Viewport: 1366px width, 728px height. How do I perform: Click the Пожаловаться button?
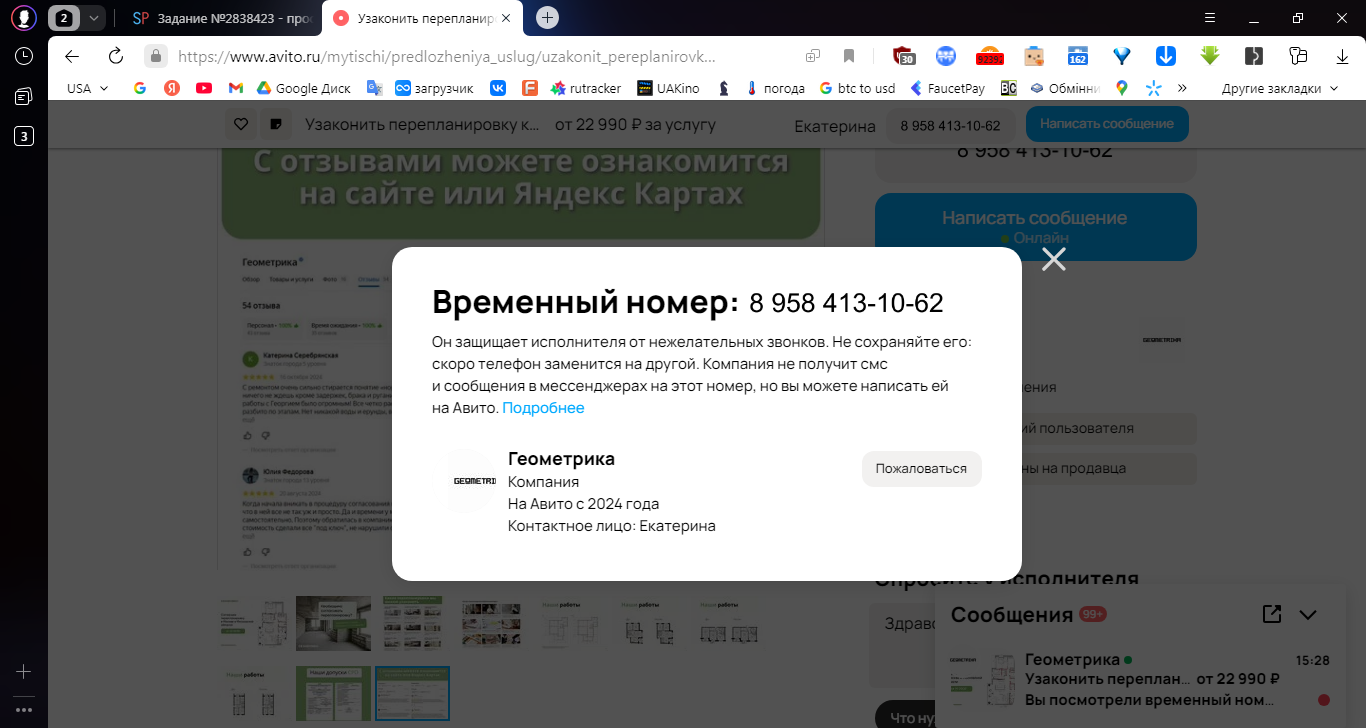pos(921,468)
